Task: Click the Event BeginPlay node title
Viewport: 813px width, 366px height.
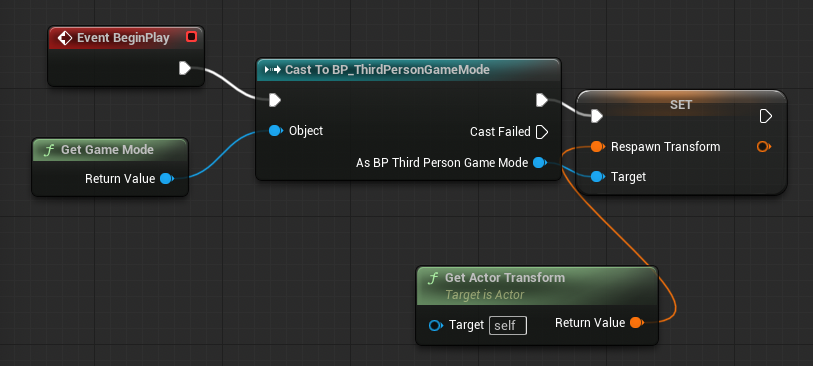Action: click(123, 38)
